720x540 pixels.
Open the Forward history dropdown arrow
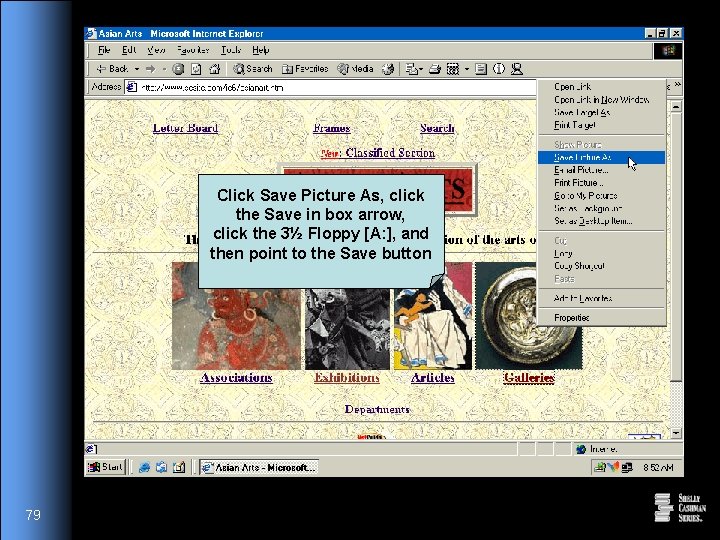pos(164,69)
